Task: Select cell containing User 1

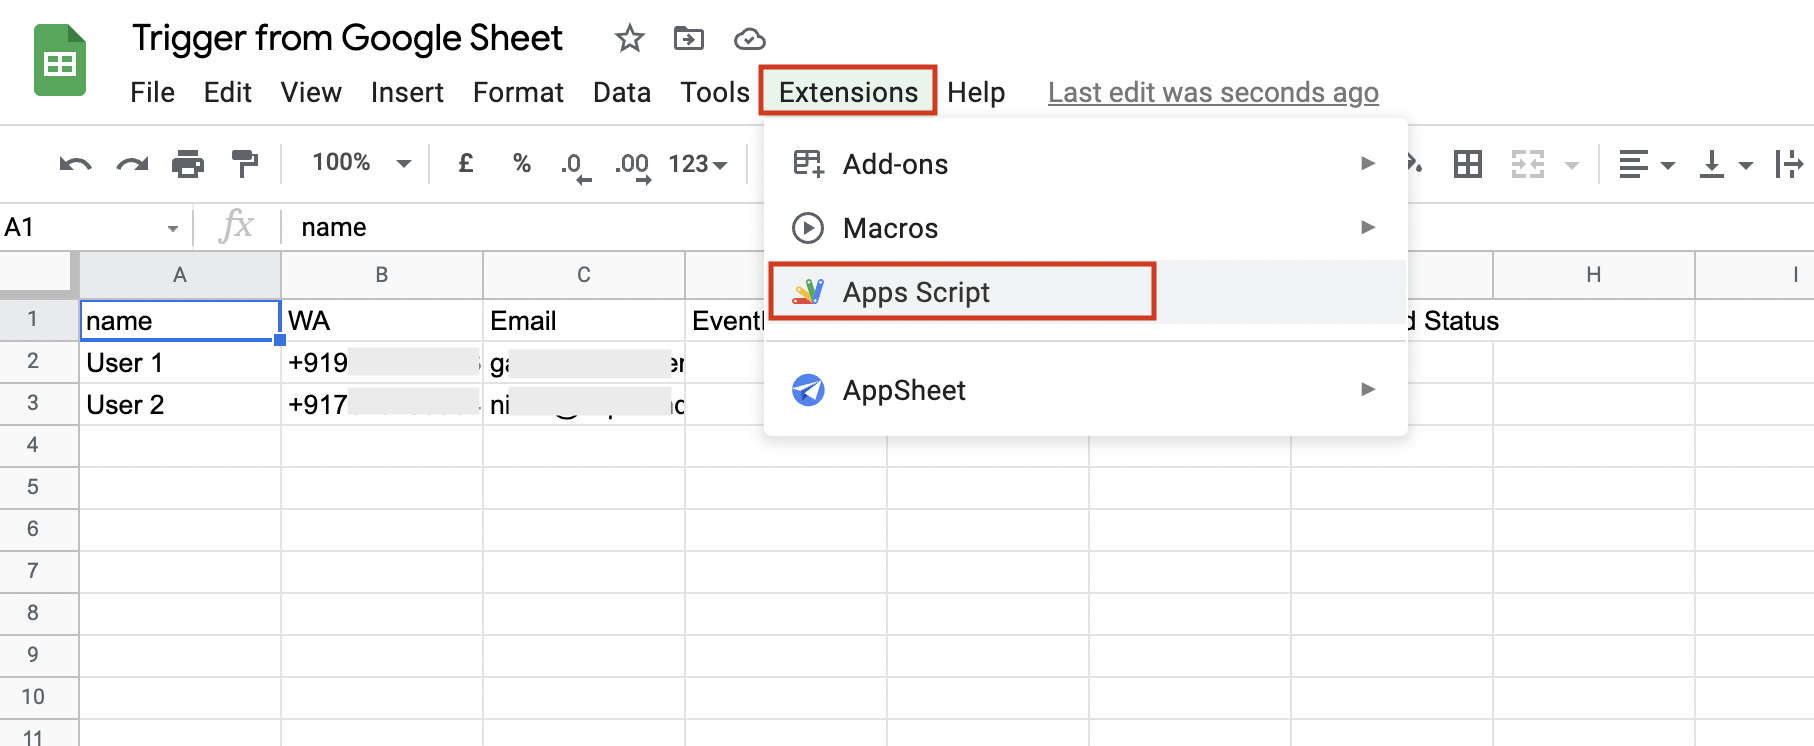Action: 180,362
